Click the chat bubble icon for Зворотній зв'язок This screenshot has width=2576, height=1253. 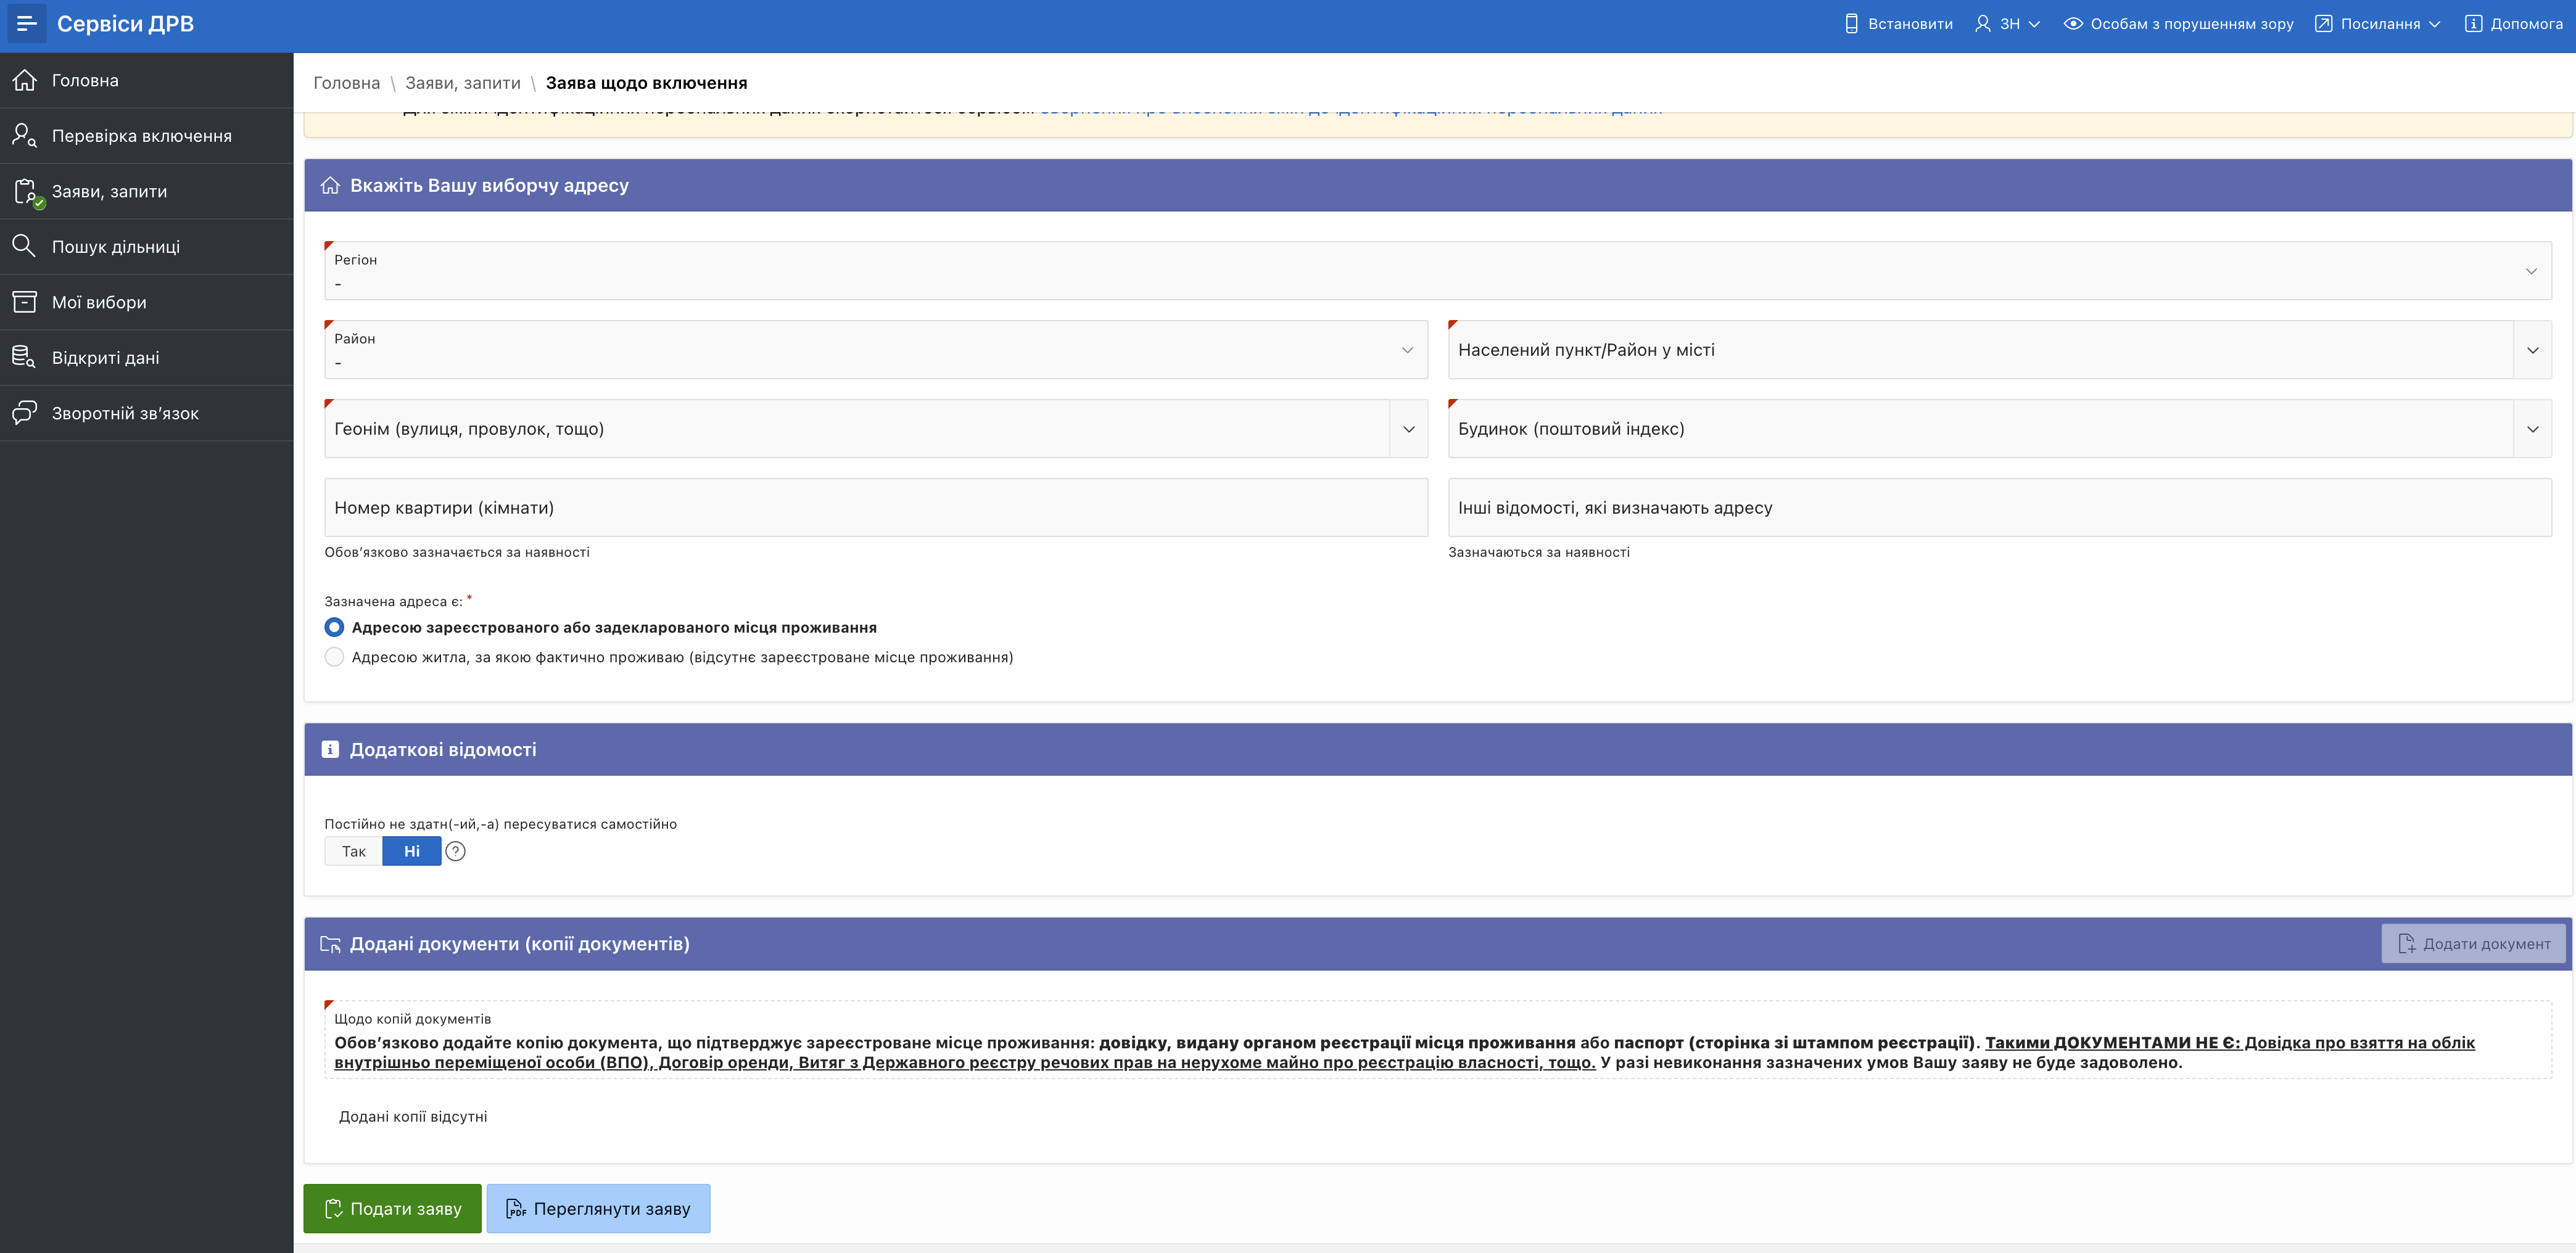(x=25, y=413)
